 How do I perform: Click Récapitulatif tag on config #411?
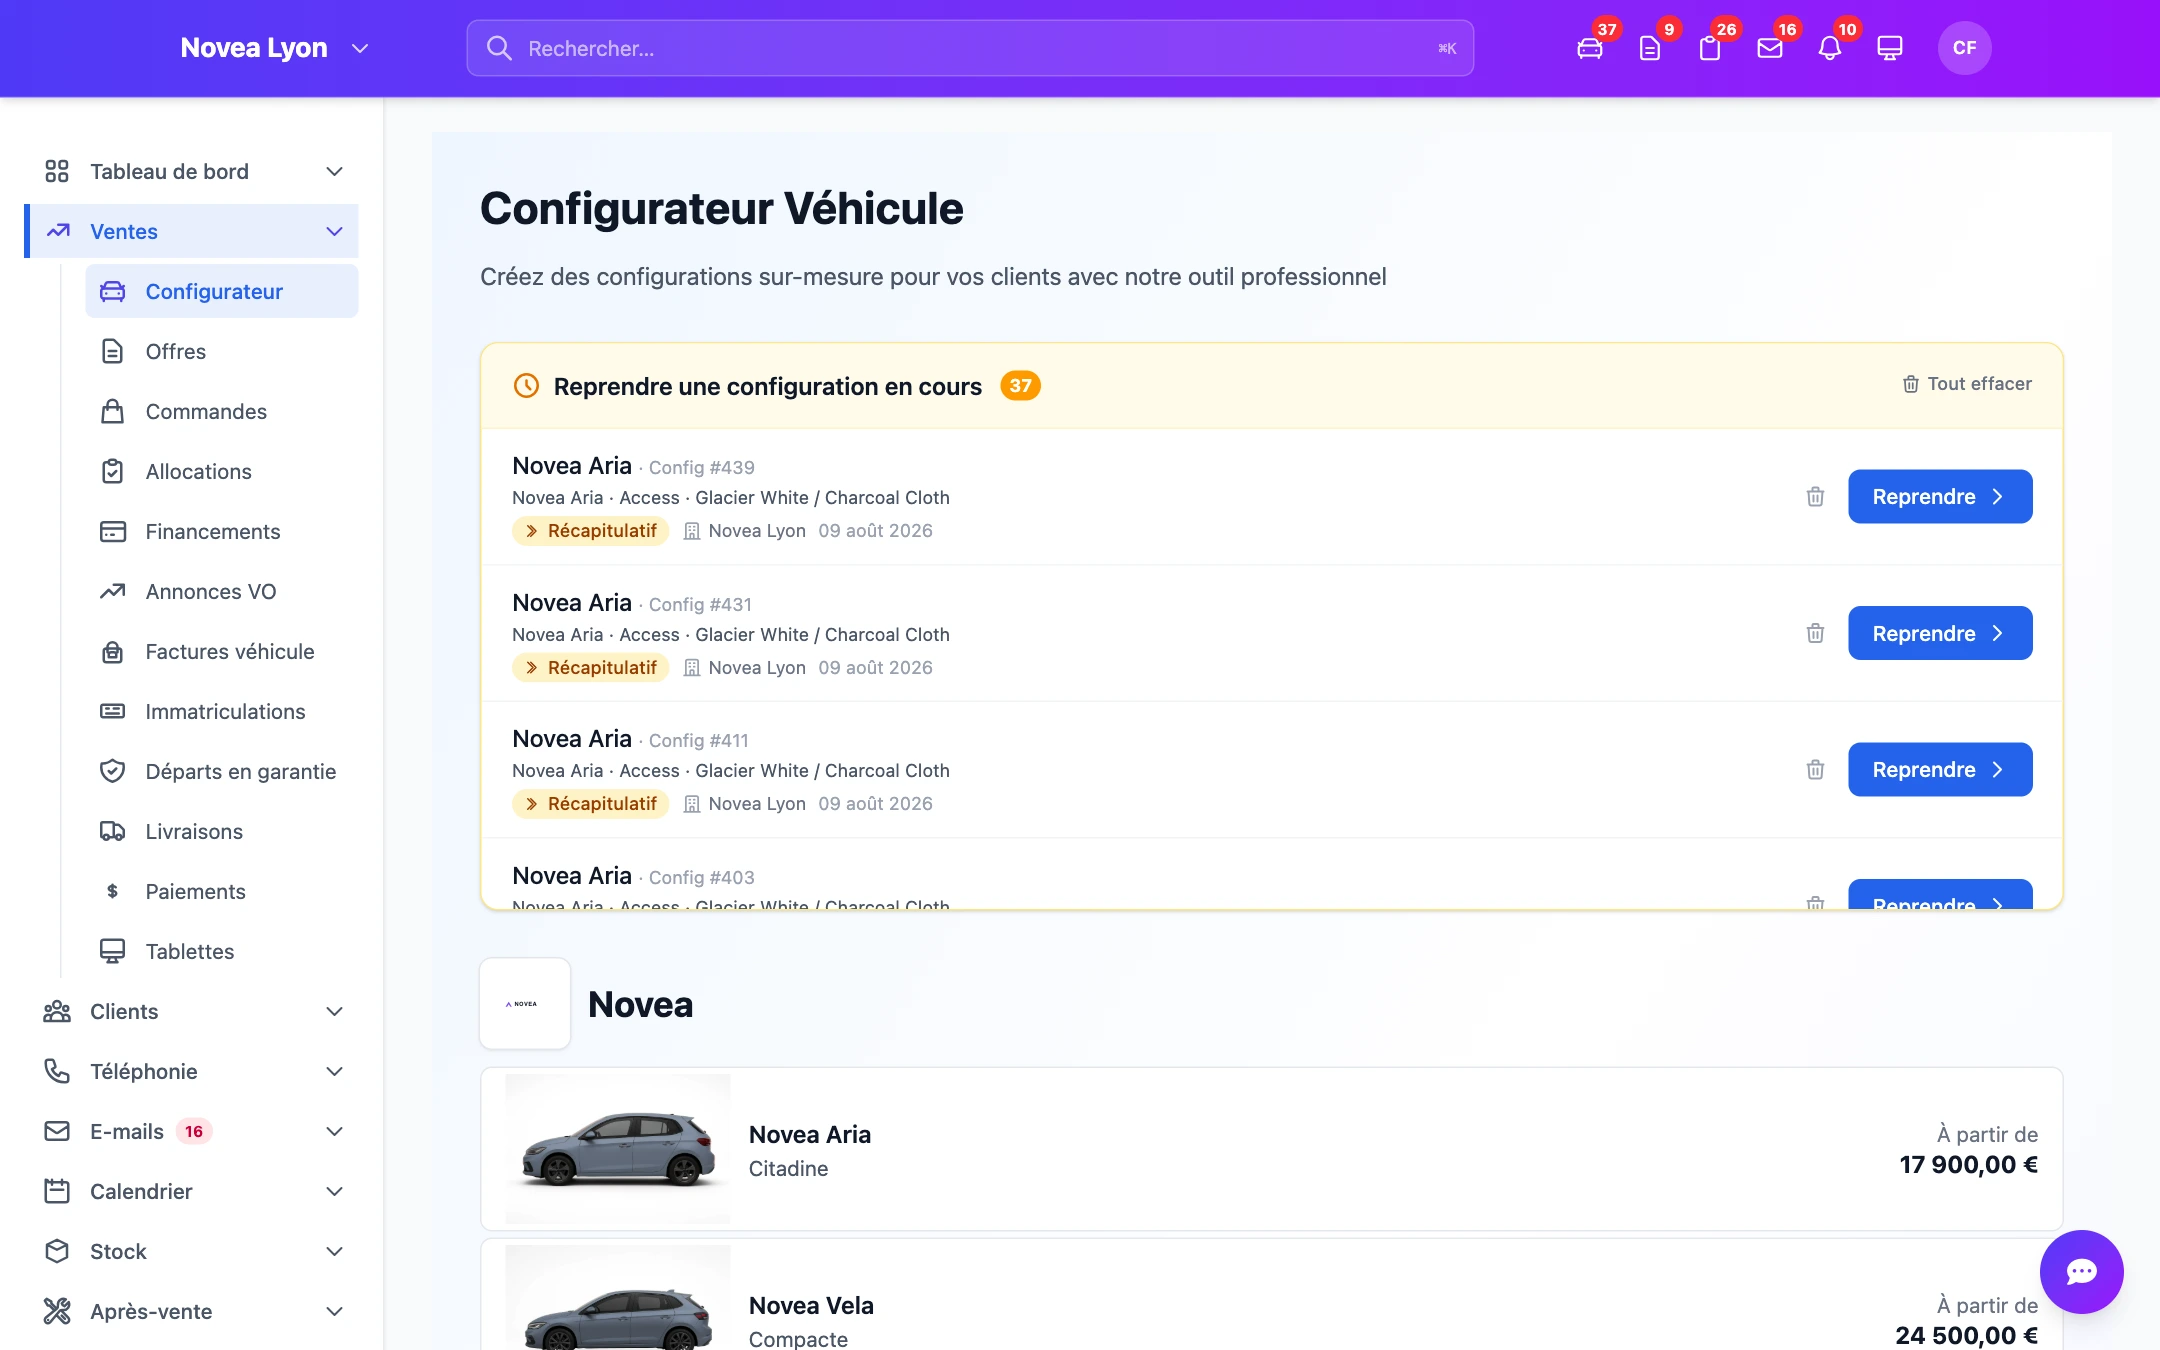pyautogui.click(x=590, y=804)
